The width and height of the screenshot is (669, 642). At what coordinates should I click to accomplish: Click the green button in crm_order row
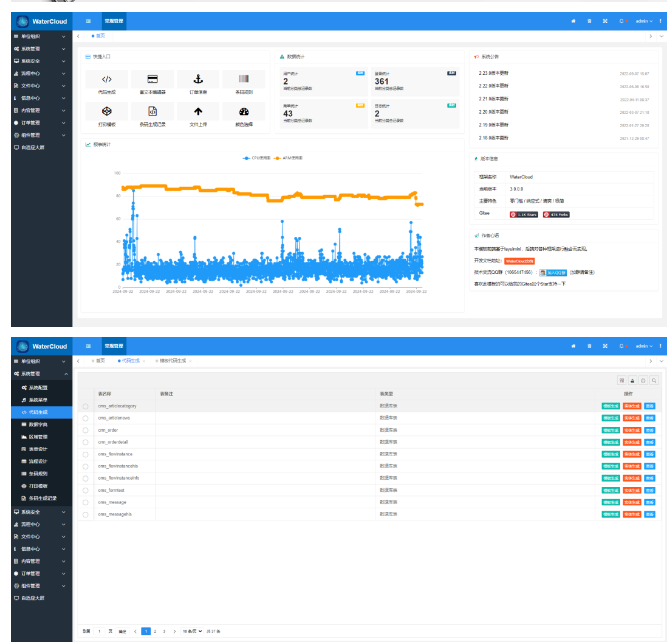click(x=611, y=430)
